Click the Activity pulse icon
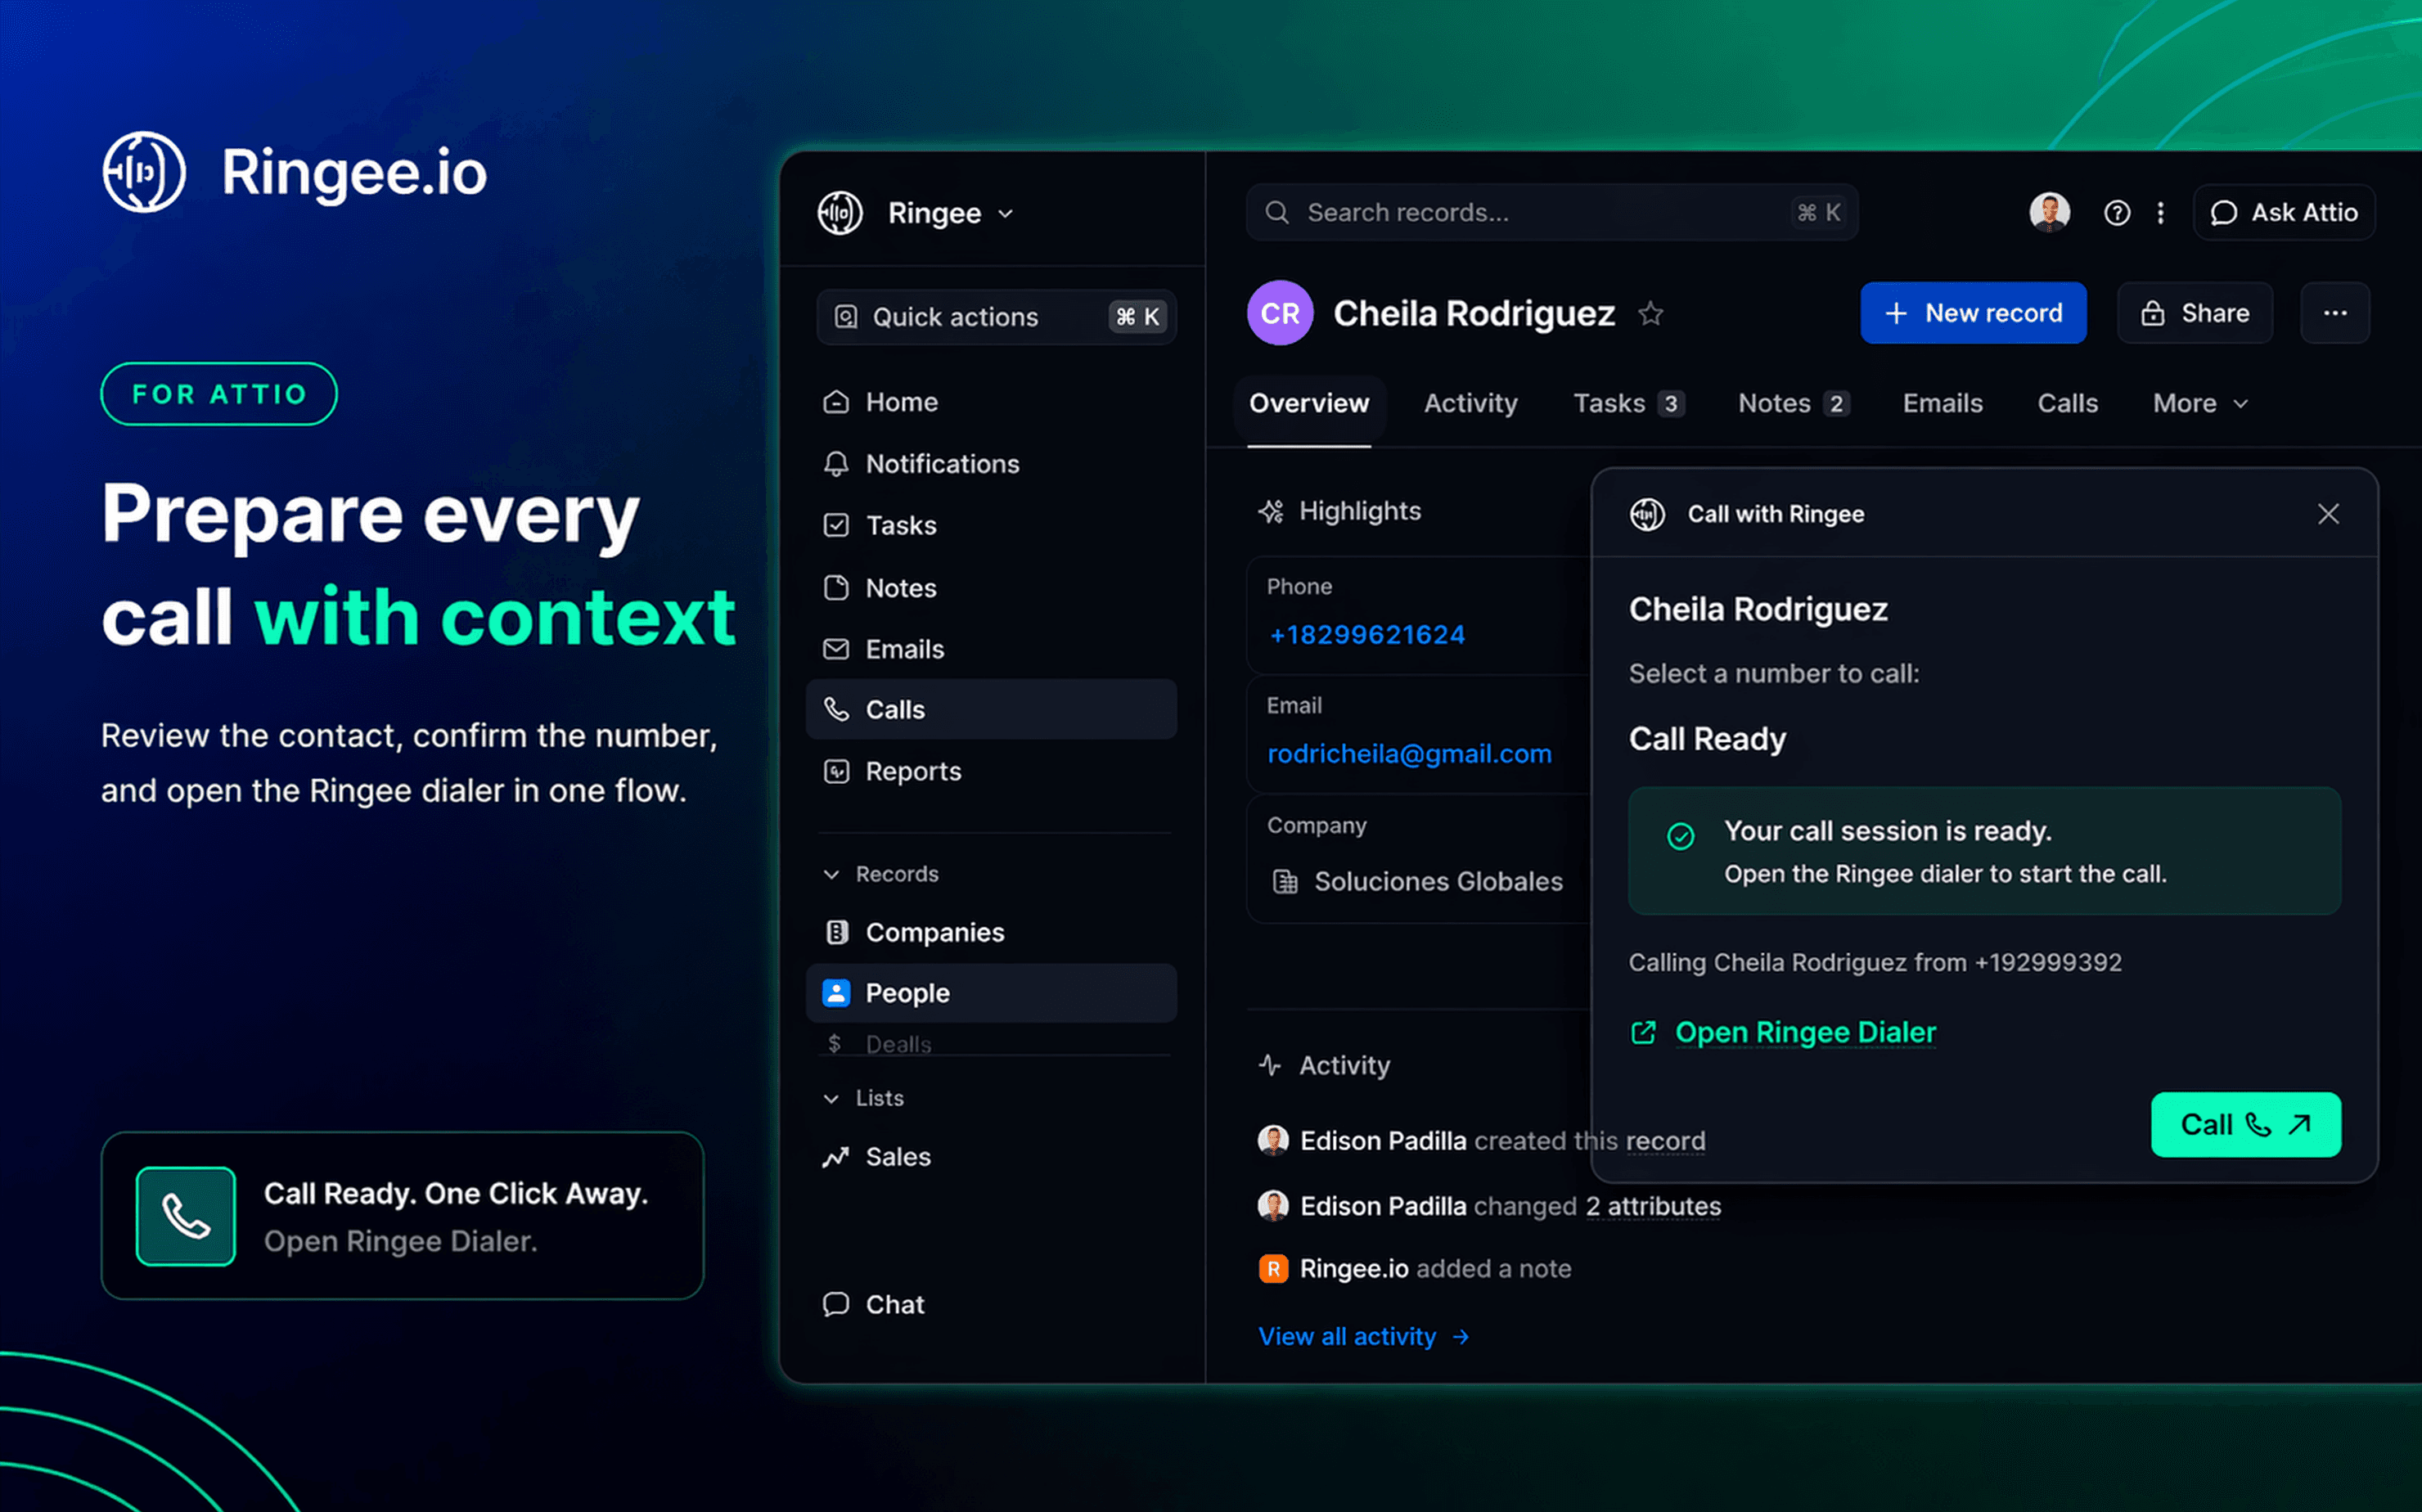The height and width of the screenshot is (1512, 2422). [1270, 1065]
